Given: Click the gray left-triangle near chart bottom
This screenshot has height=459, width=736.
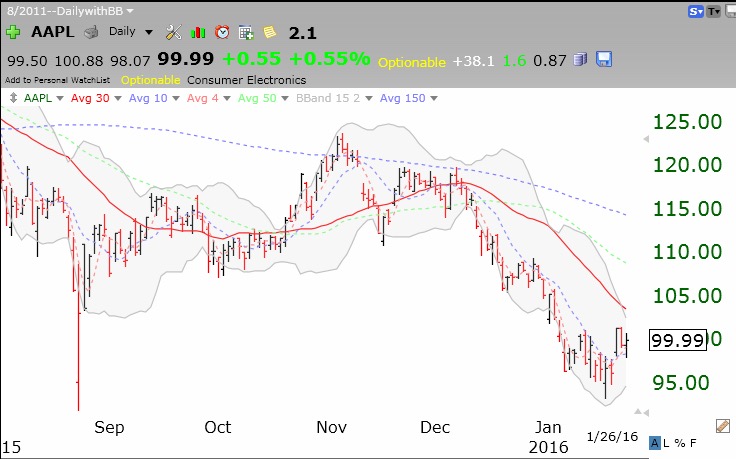Looking at the screenshot, I should tap(644, 413).
